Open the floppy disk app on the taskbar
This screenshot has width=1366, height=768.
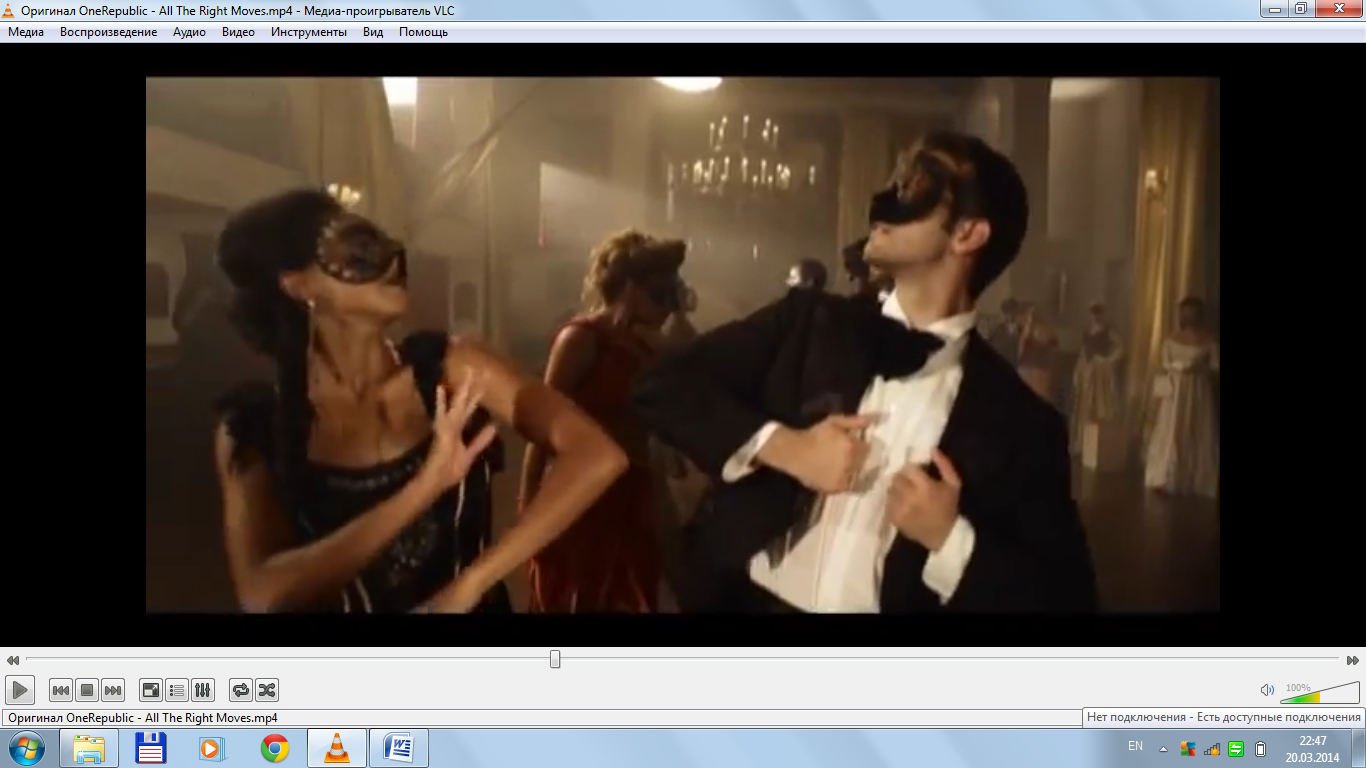pyautogui.click(x=151, y=748)
